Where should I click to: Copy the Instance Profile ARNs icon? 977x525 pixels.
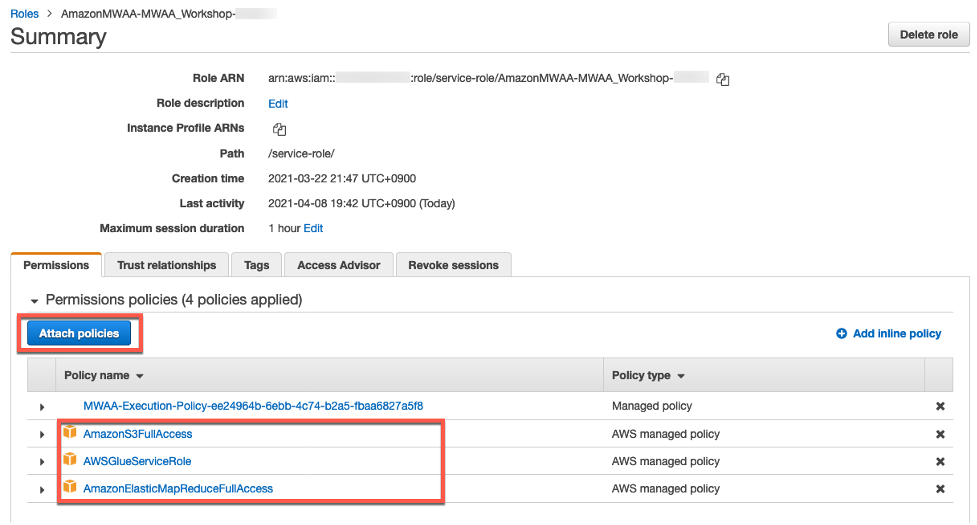point(280,129)
